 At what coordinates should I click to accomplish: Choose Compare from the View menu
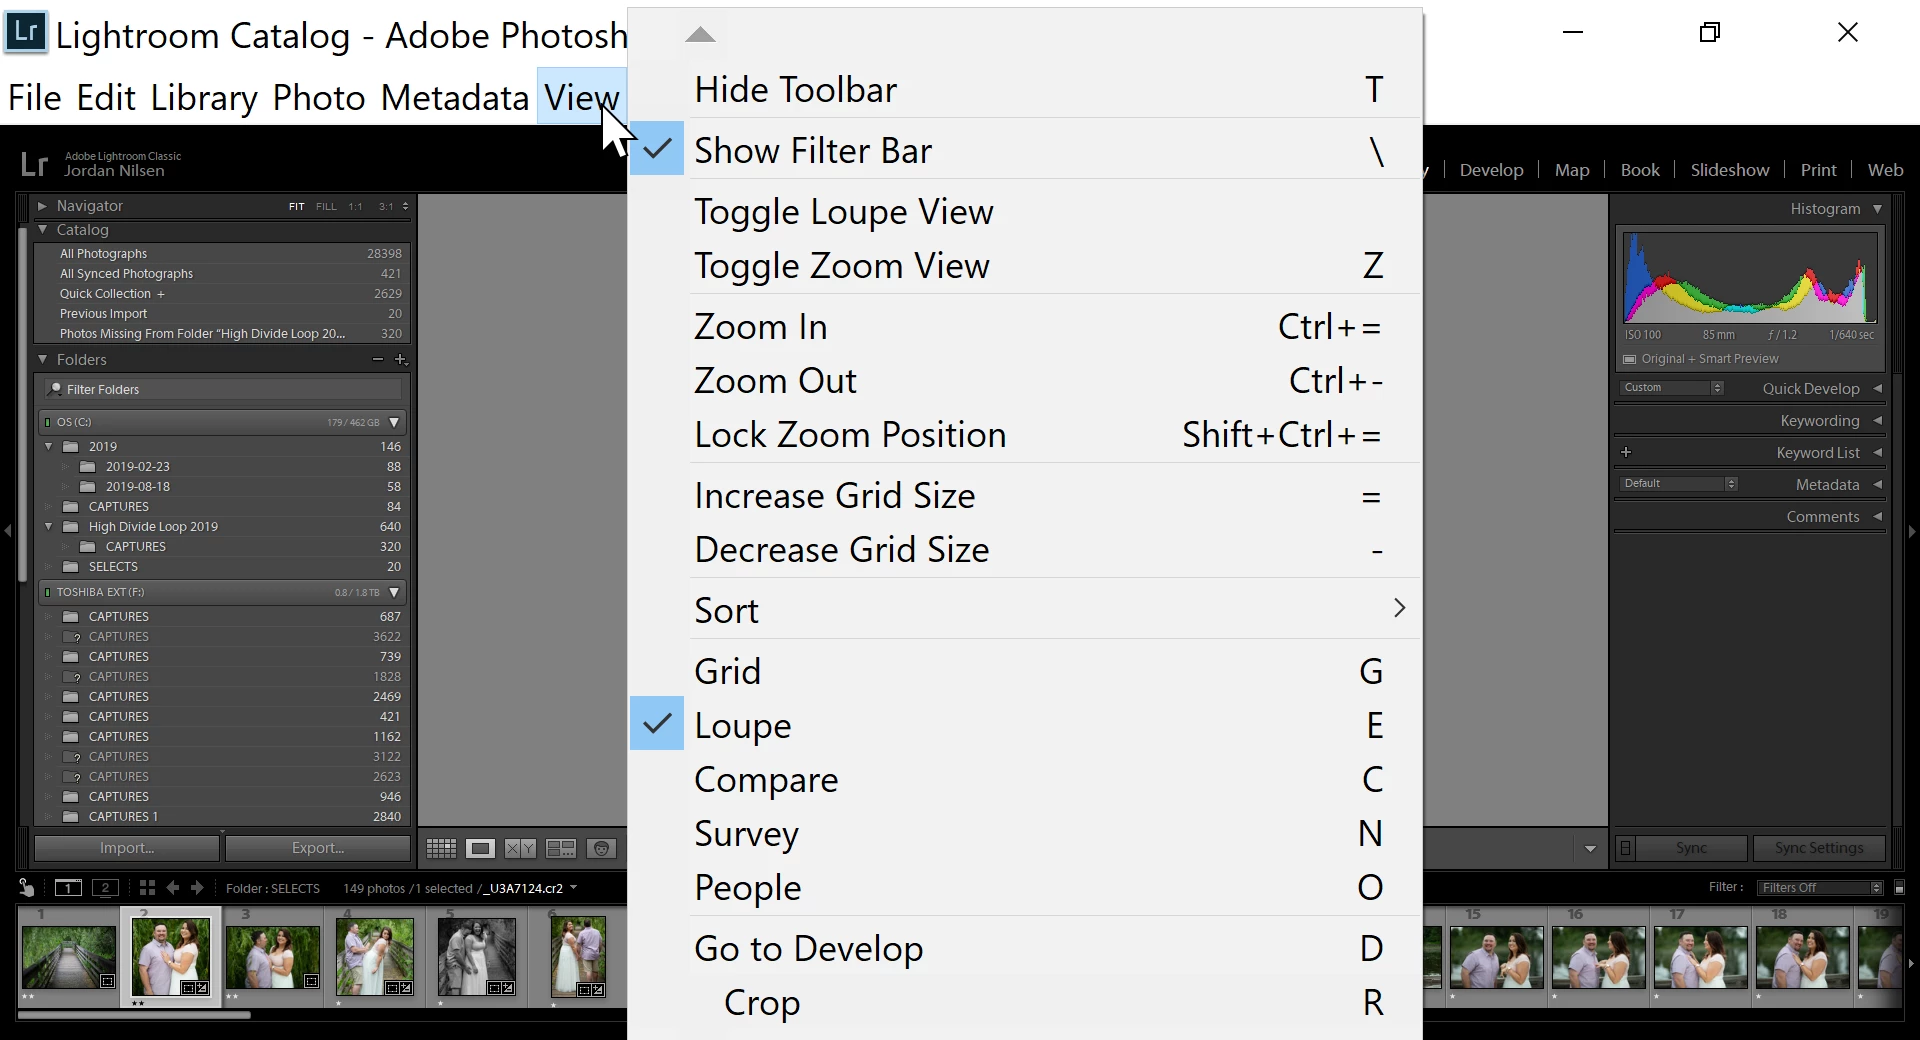766,780
